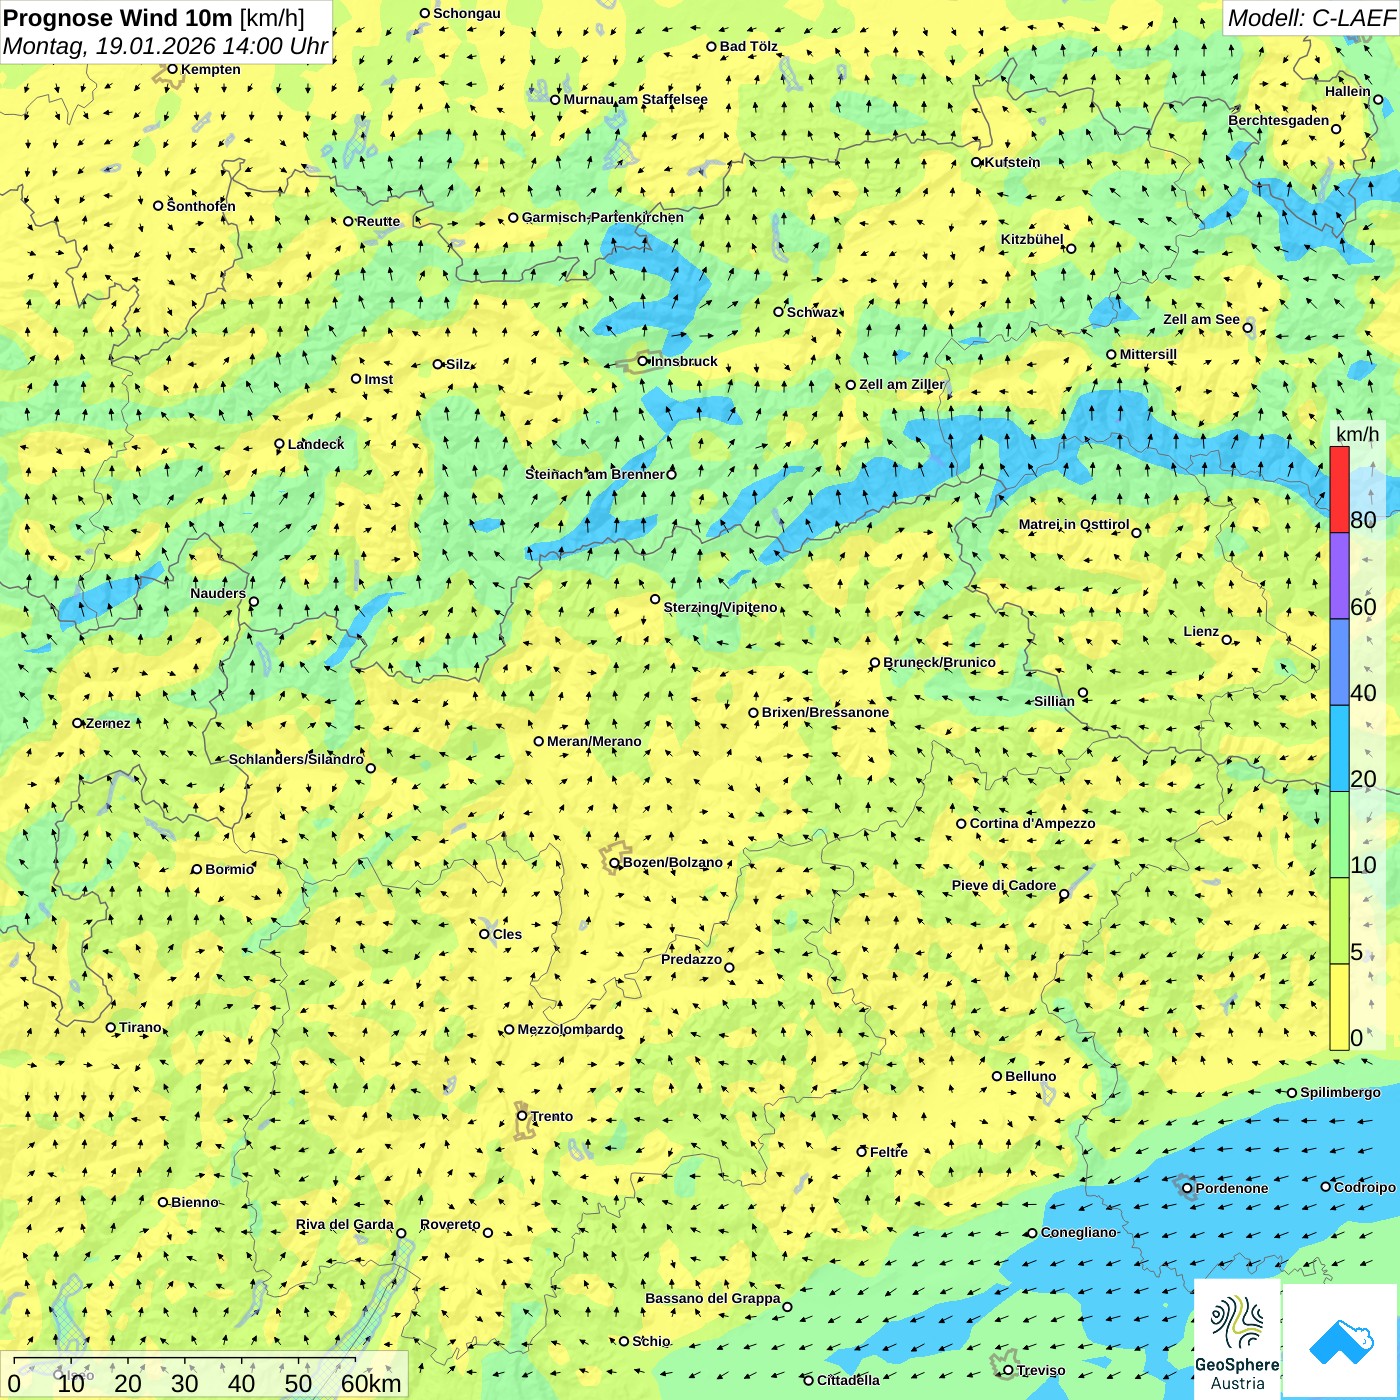This screenshot has height=1400, width=1400.
Task: Click the Schio label
Action: (x=651, y=1341)
